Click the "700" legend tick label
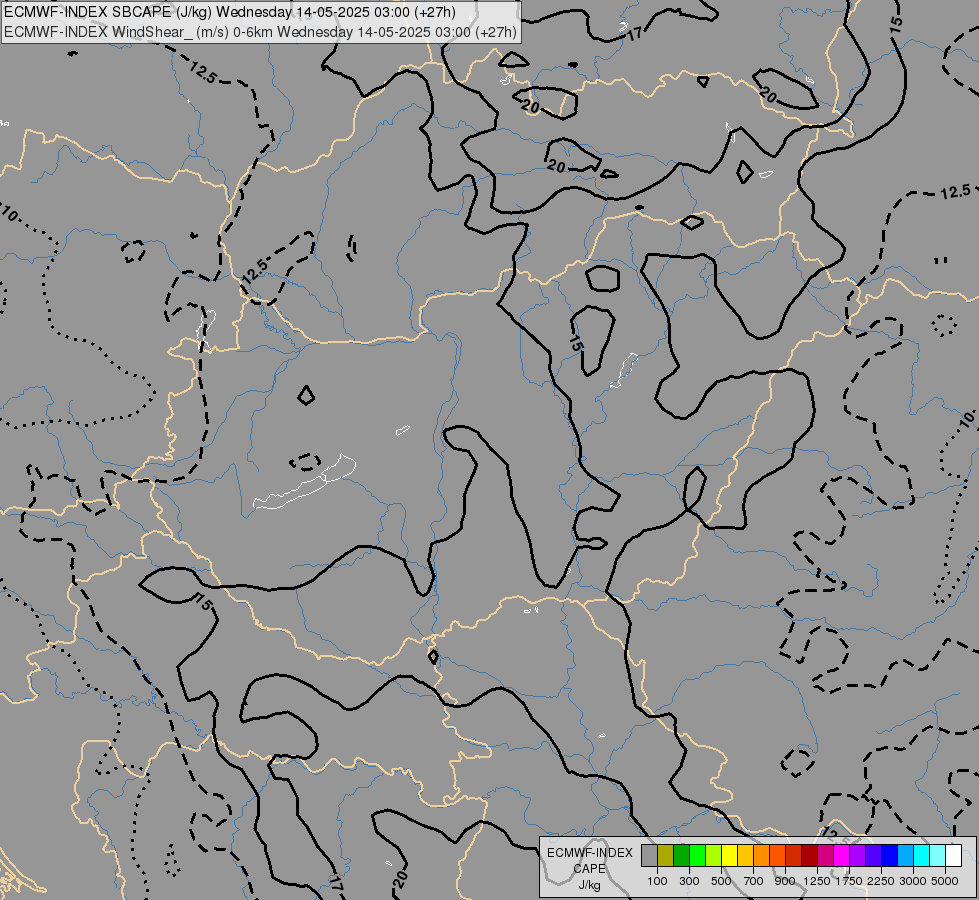This screenshot has width=979, height=900. (x=754, y=881)
